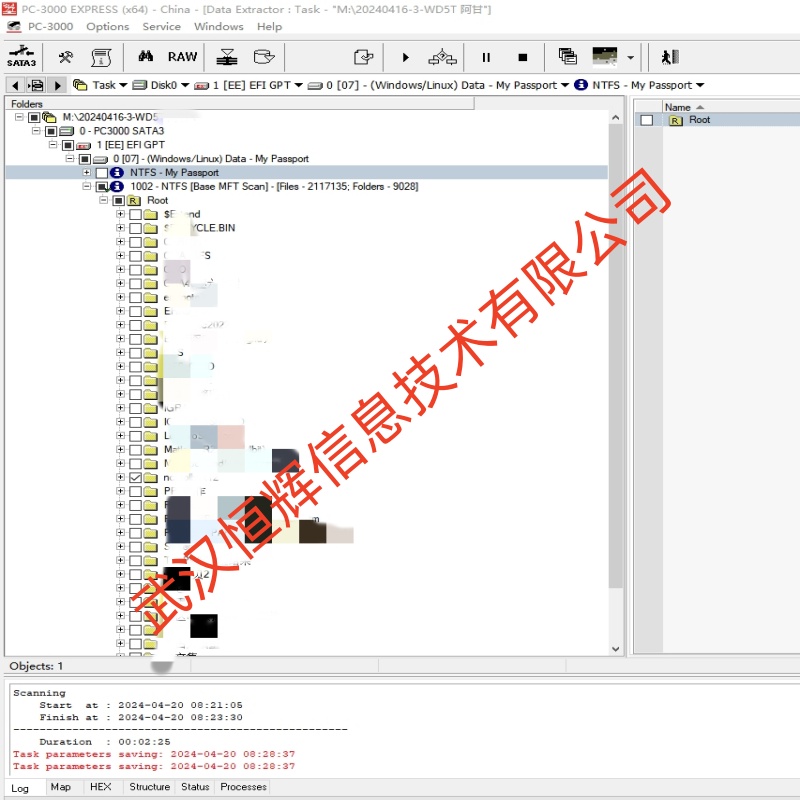Viewport: 800px width, 800px height.
Task: Collapse the 1002 - NTFS Base MFT Scan node
Action: click(87, 186)
